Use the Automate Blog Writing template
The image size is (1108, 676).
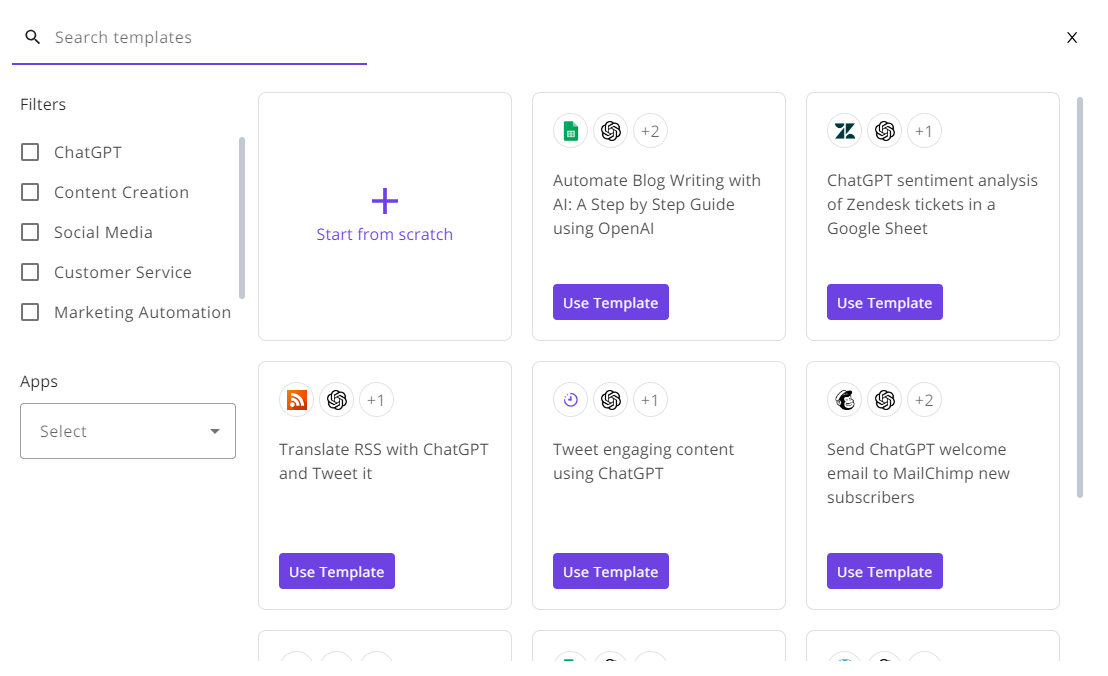pyautogui.click(x=611, y=303)
